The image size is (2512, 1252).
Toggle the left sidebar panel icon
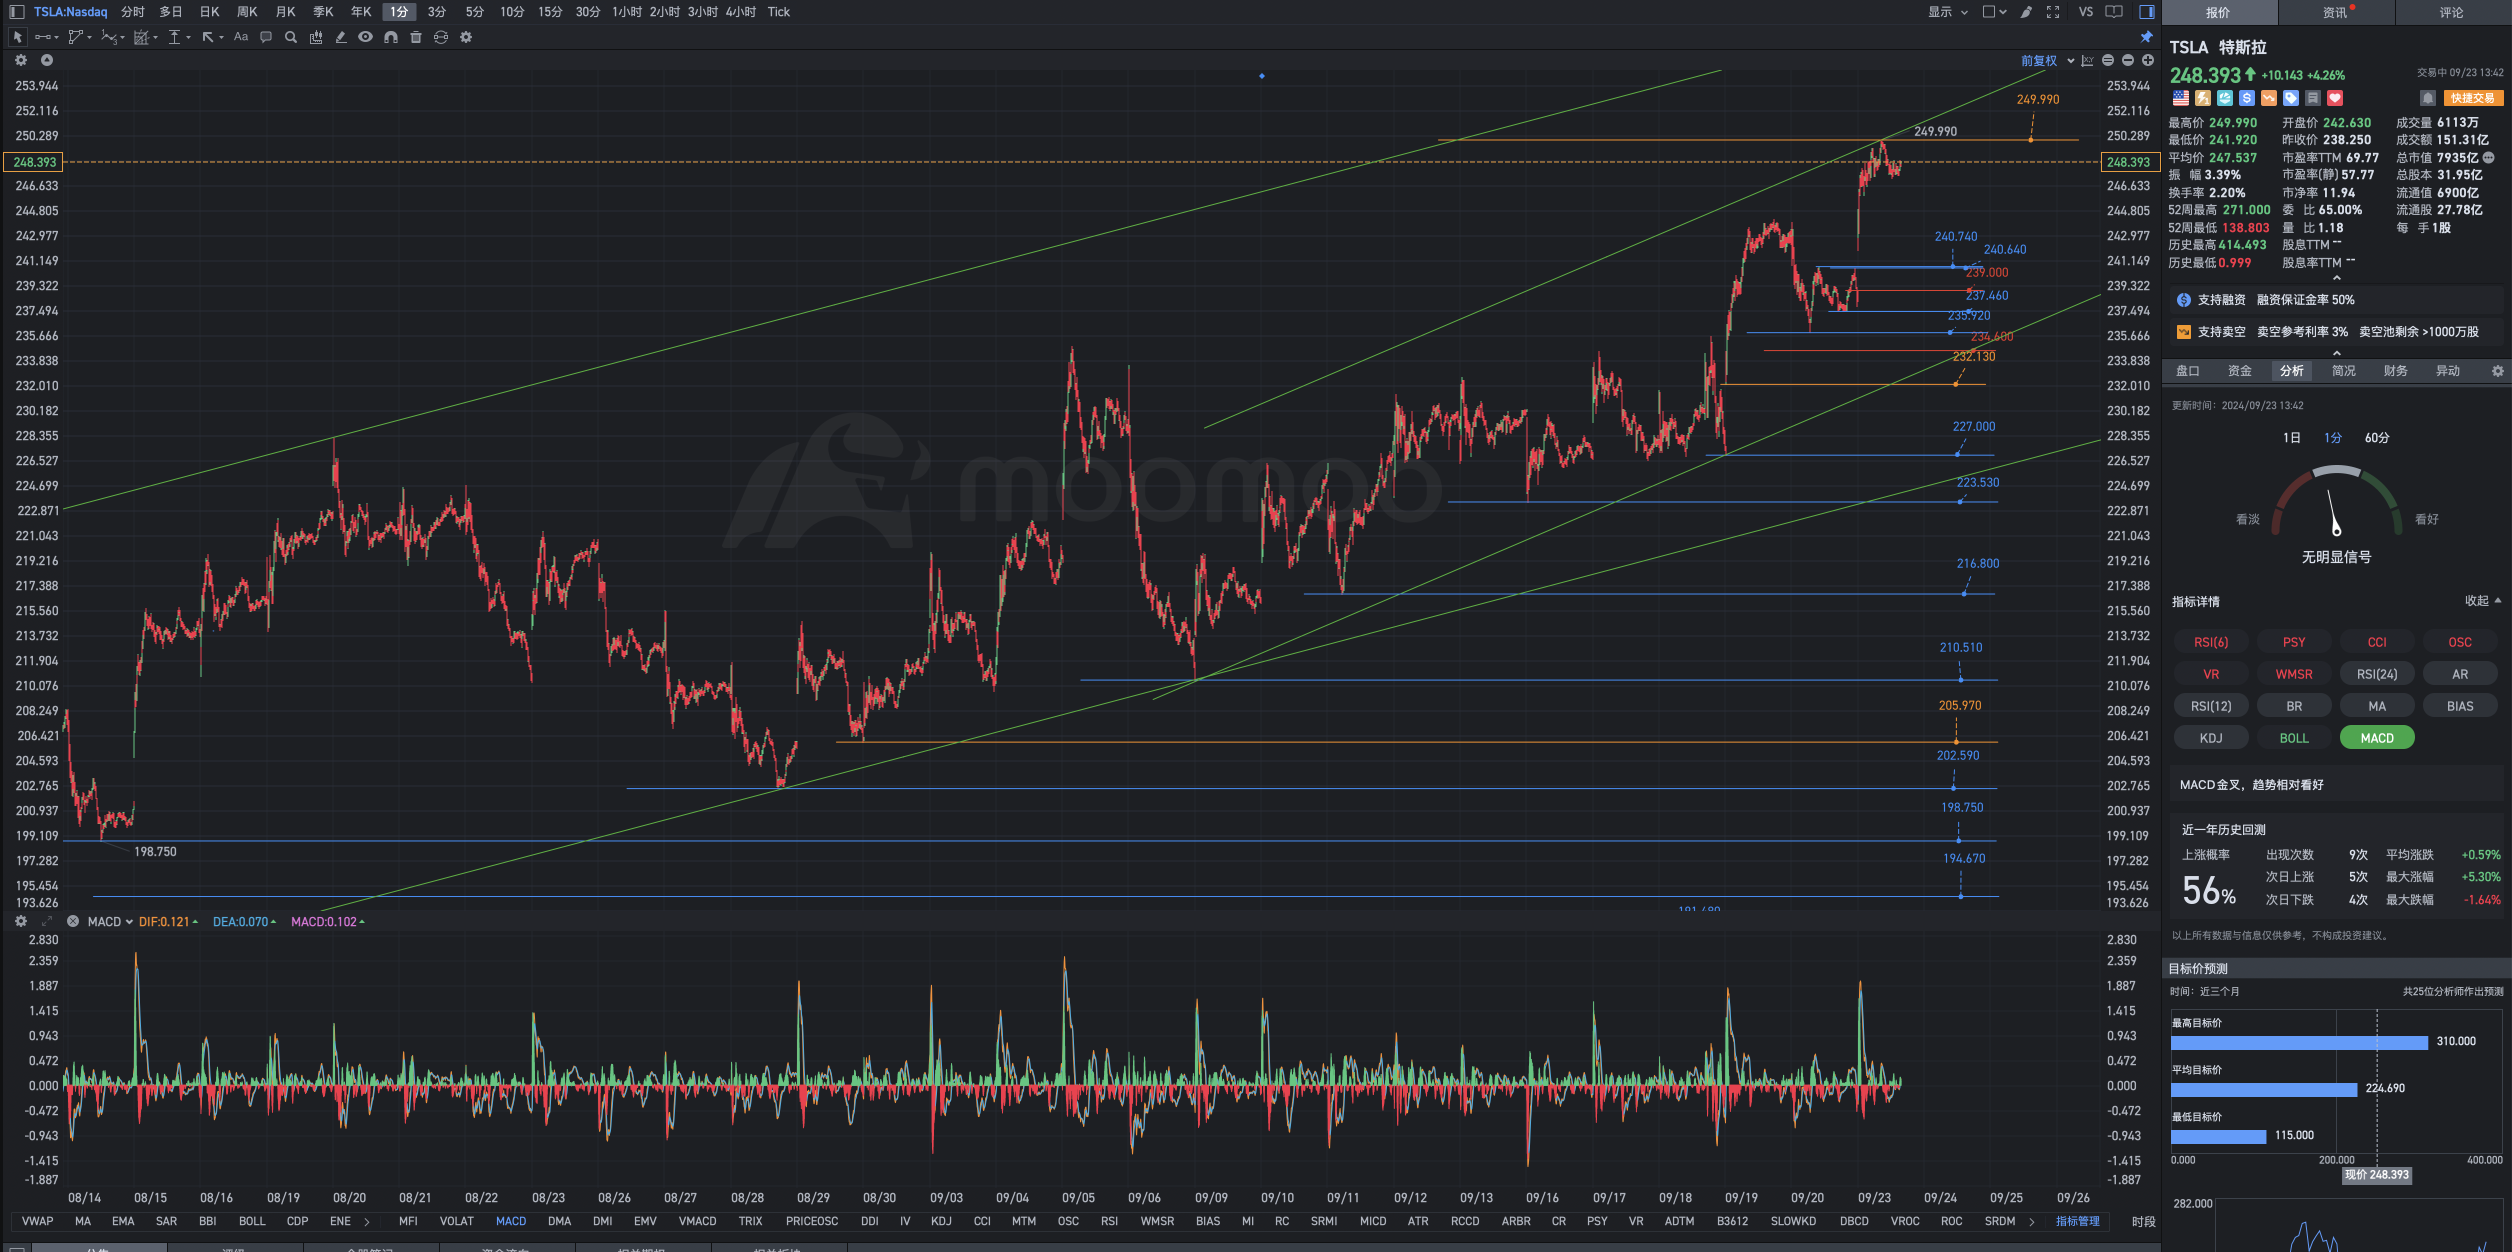pyautogui.click(x=16, y=12)
